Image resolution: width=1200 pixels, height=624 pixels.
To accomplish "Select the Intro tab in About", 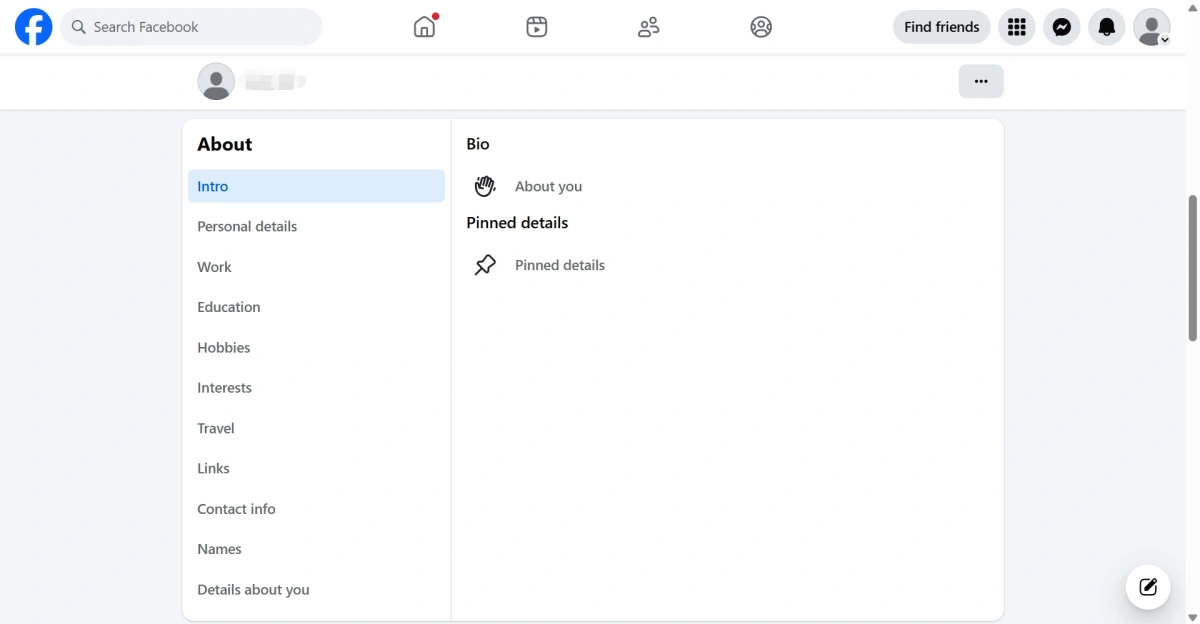I will (316, 186).
